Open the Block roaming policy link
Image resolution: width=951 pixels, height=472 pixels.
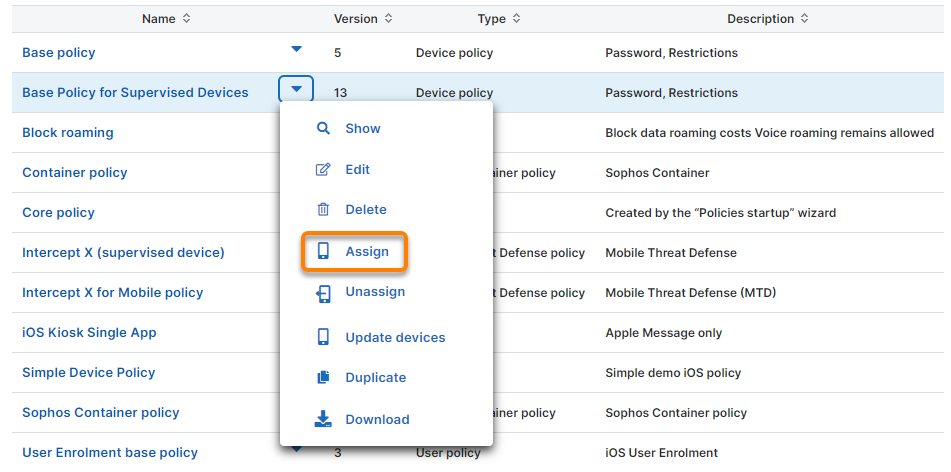(68, 133)
